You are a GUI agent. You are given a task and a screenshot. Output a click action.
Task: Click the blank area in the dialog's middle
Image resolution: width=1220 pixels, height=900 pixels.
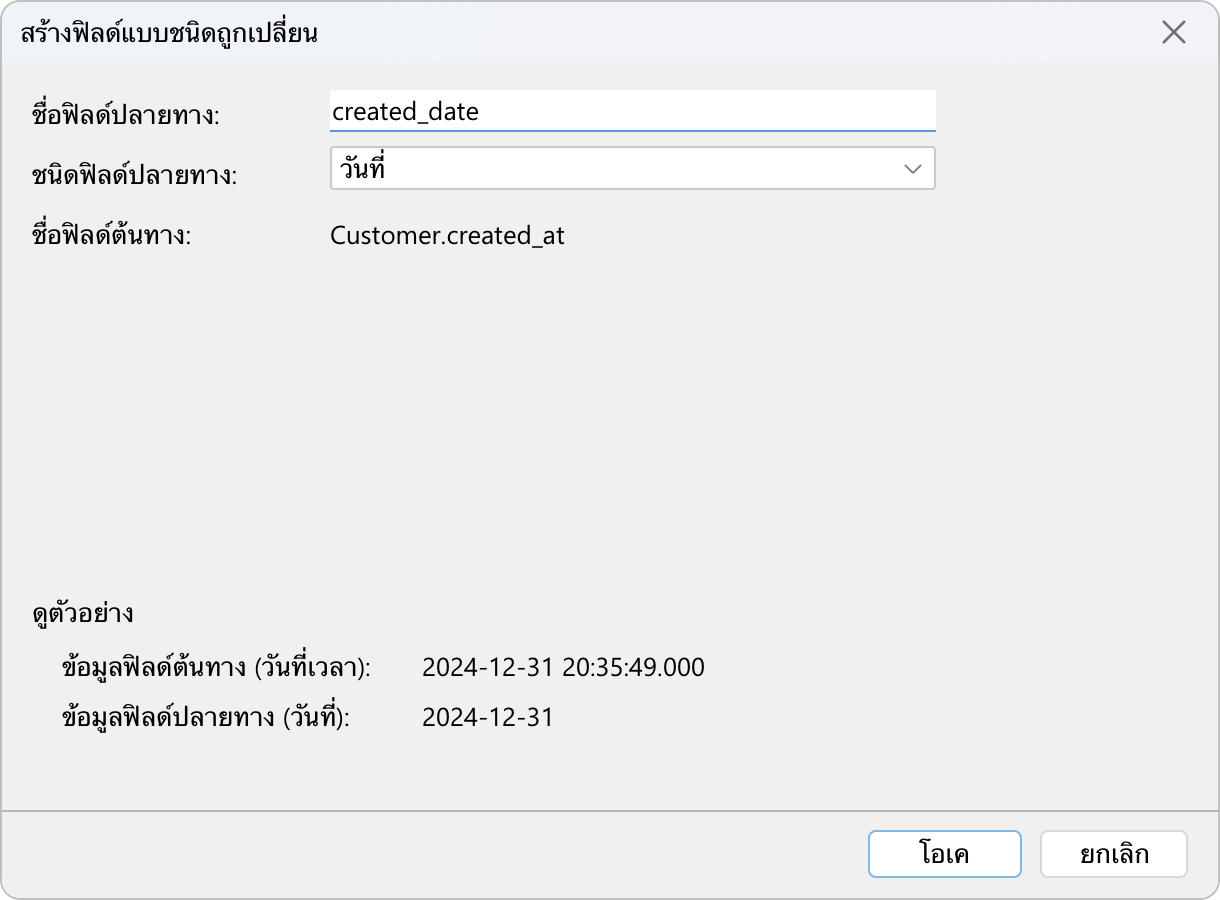click(x=610, y=420)
